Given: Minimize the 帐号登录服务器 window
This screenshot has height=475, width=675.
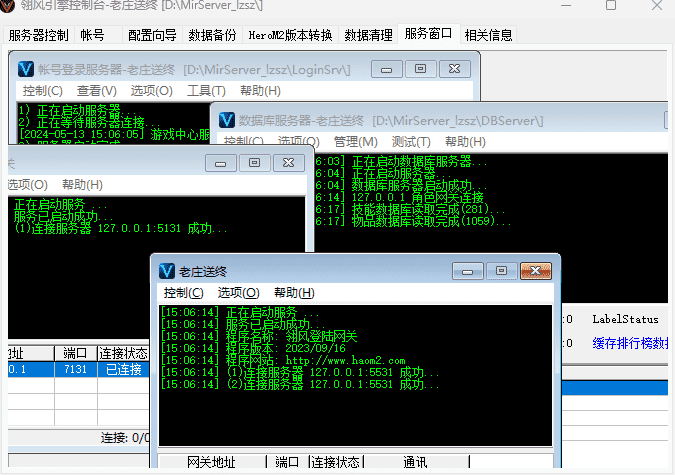Looking at the screenshot, I should pos(387,69).
